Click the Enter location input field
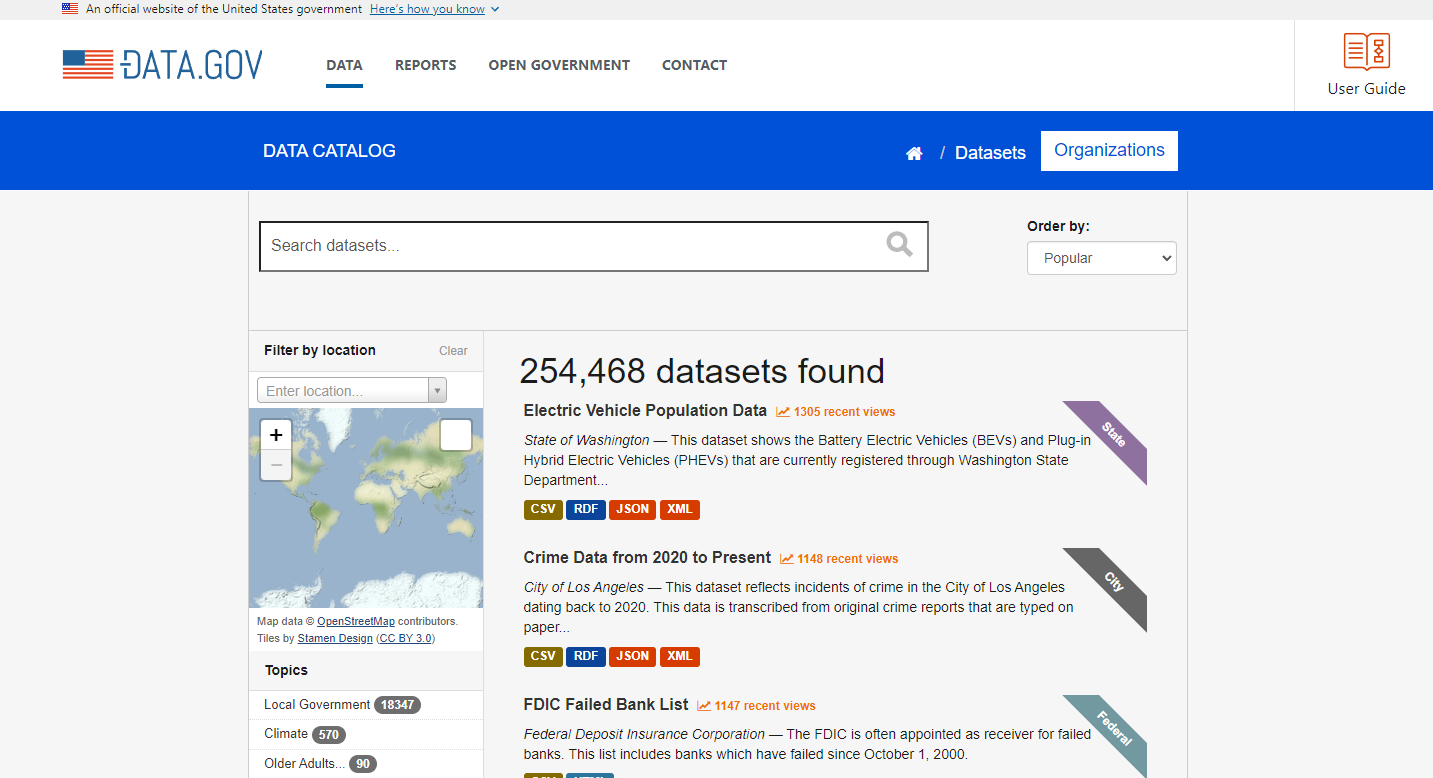 tap(343, 391)
